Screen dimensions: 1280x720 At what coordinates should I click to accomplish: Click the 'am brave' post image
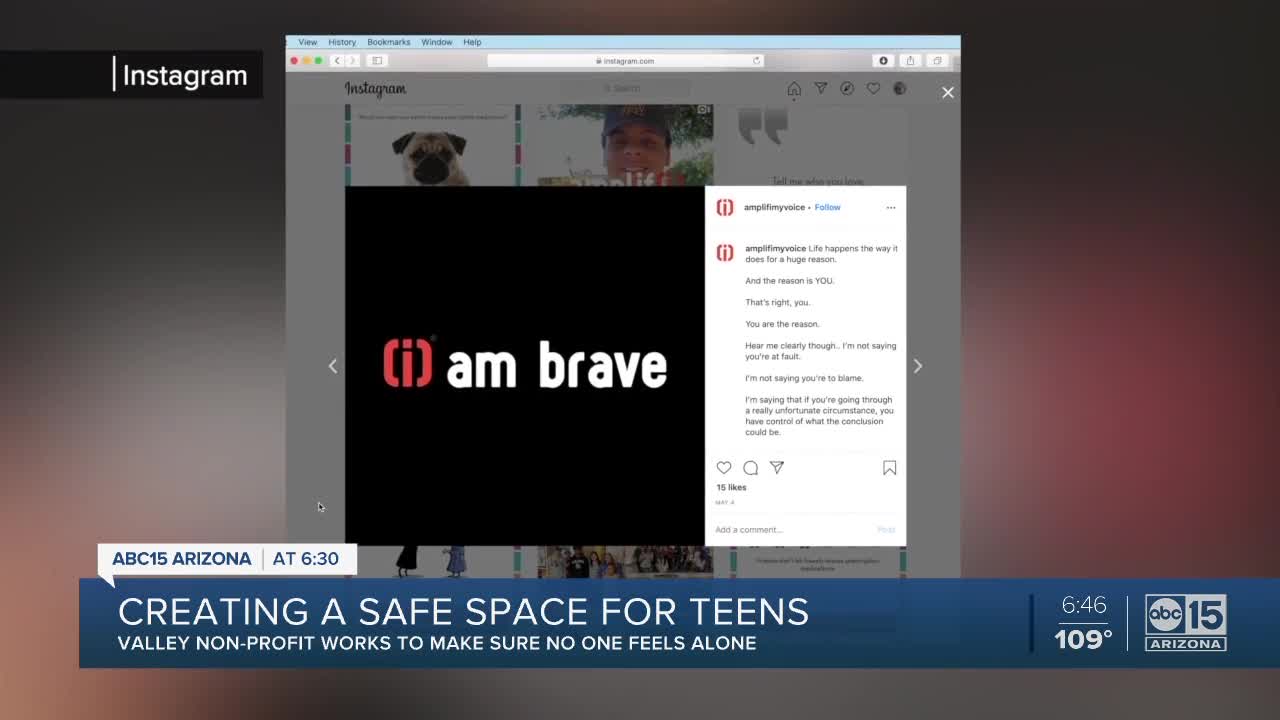point(525,366)
